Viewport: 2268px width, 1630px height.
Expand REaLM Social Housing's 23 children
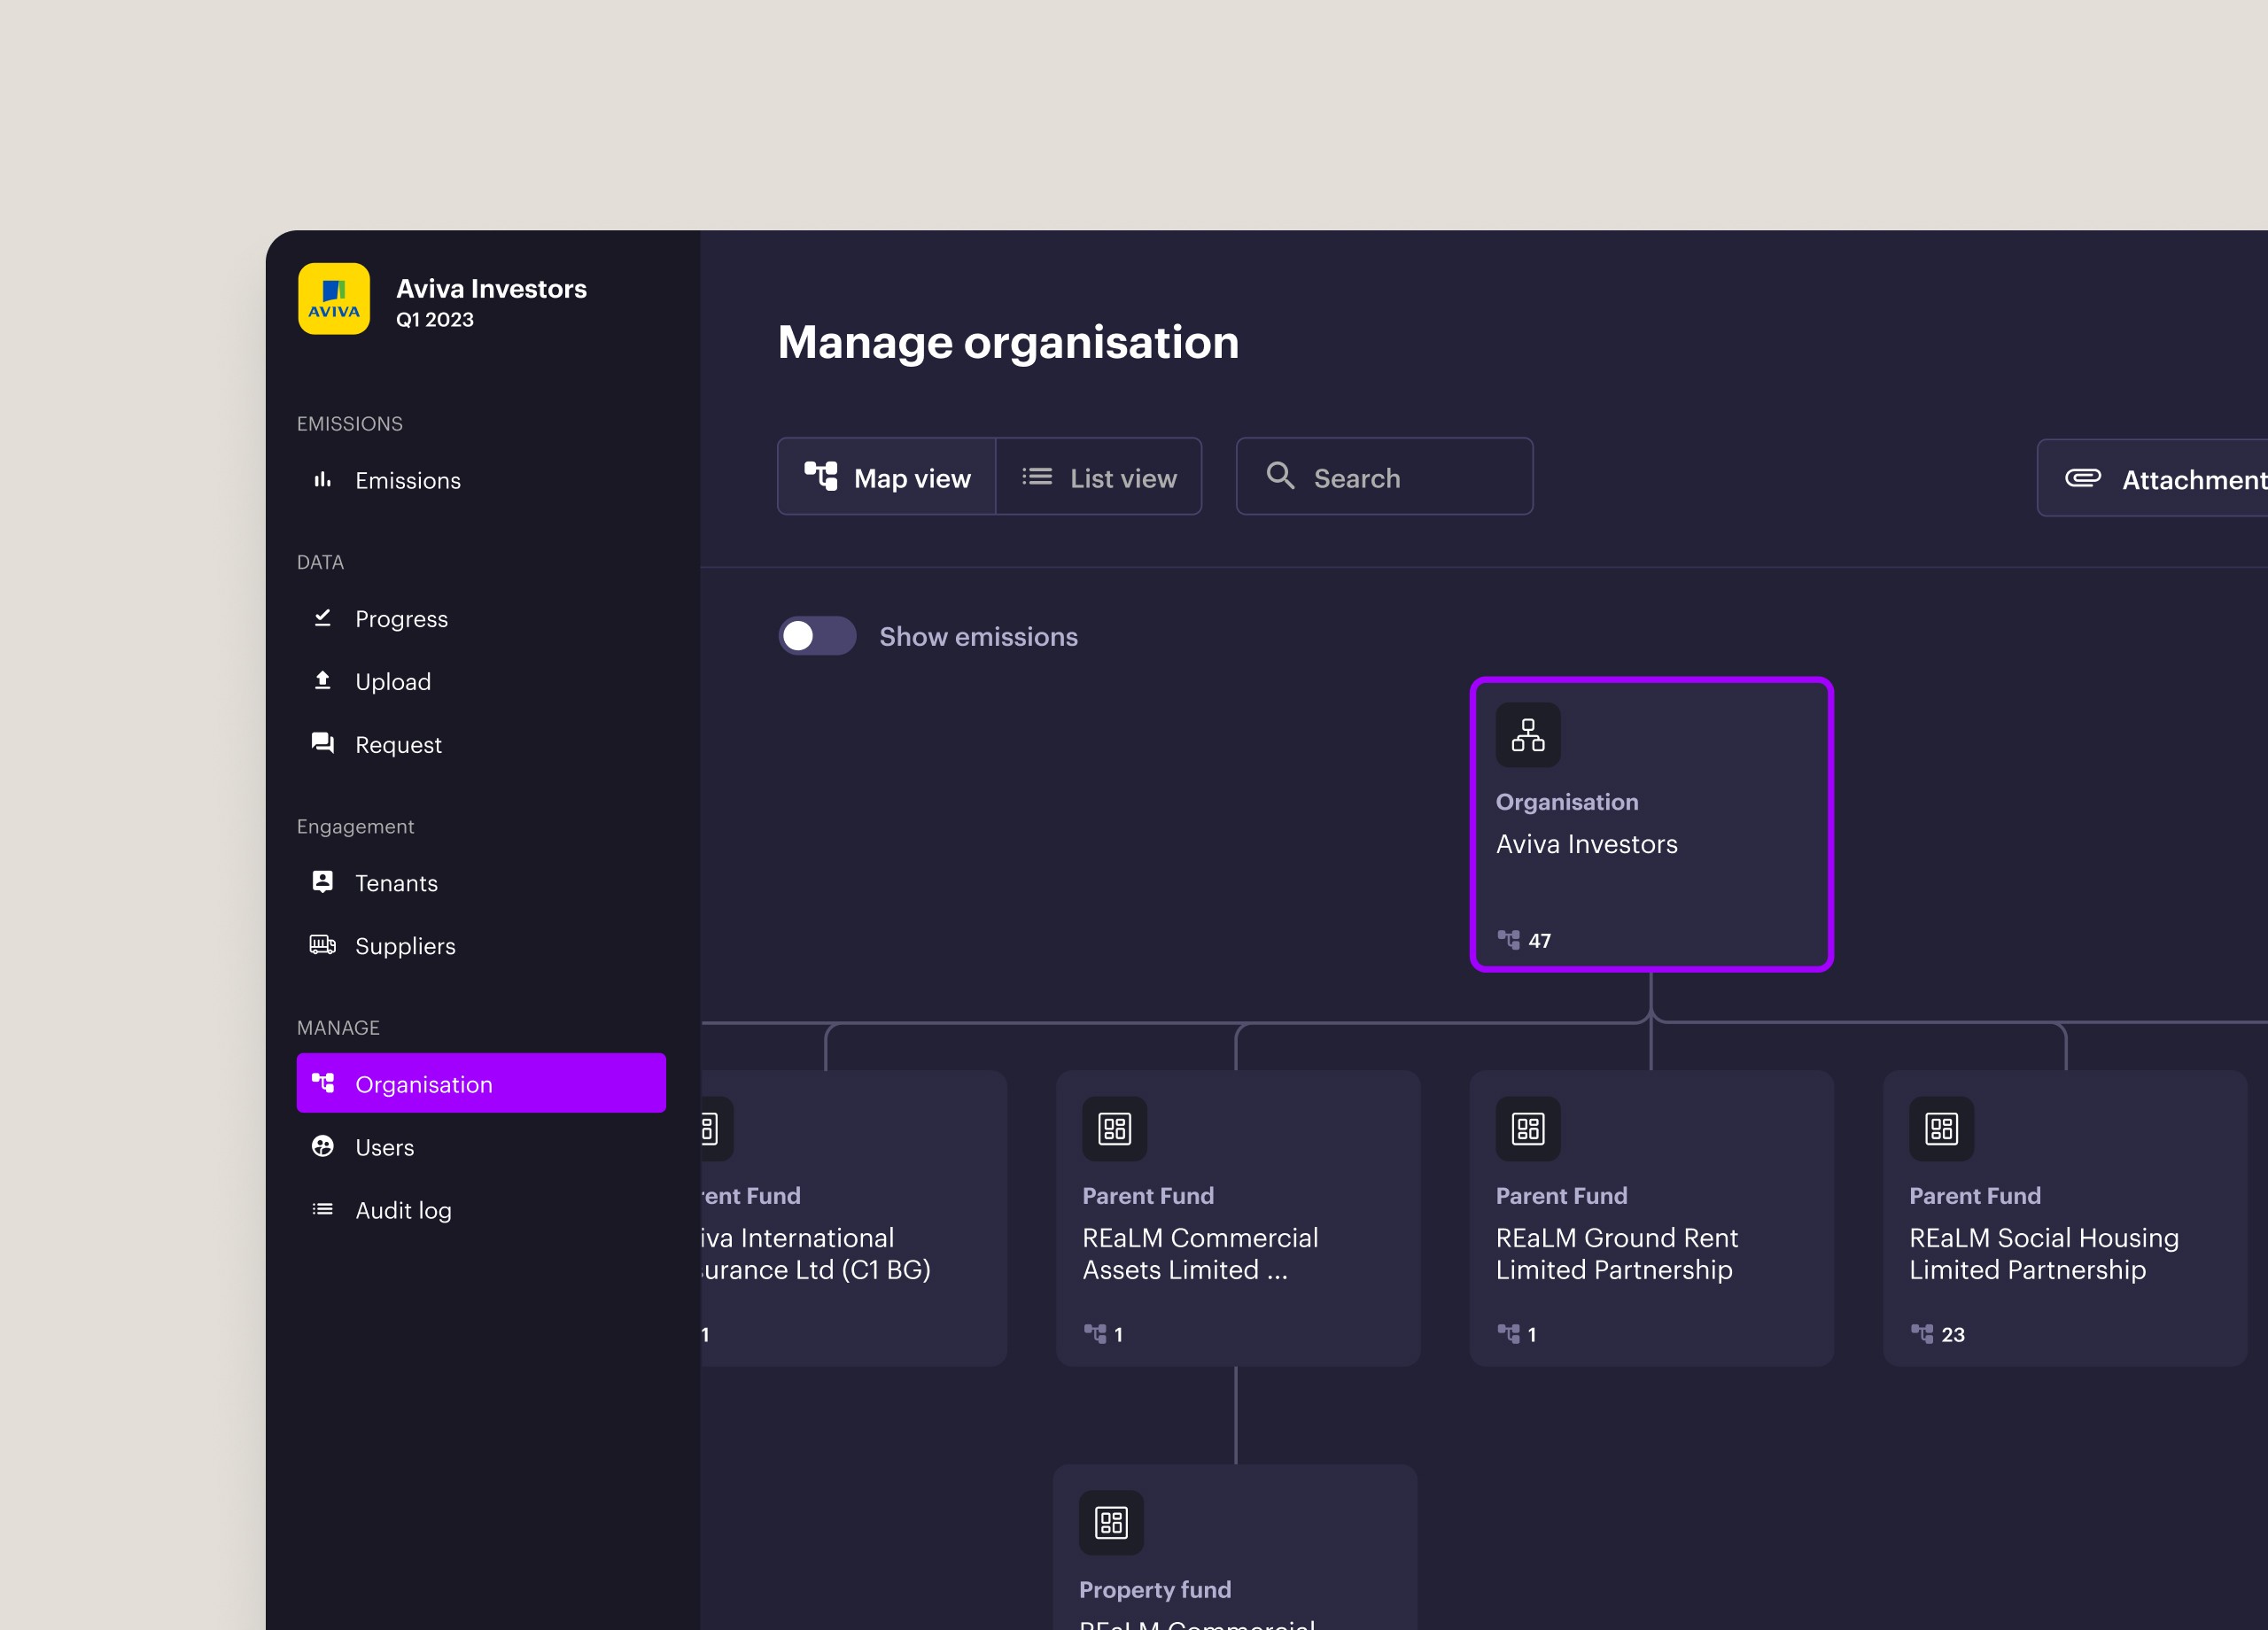pos(1937,1334)
